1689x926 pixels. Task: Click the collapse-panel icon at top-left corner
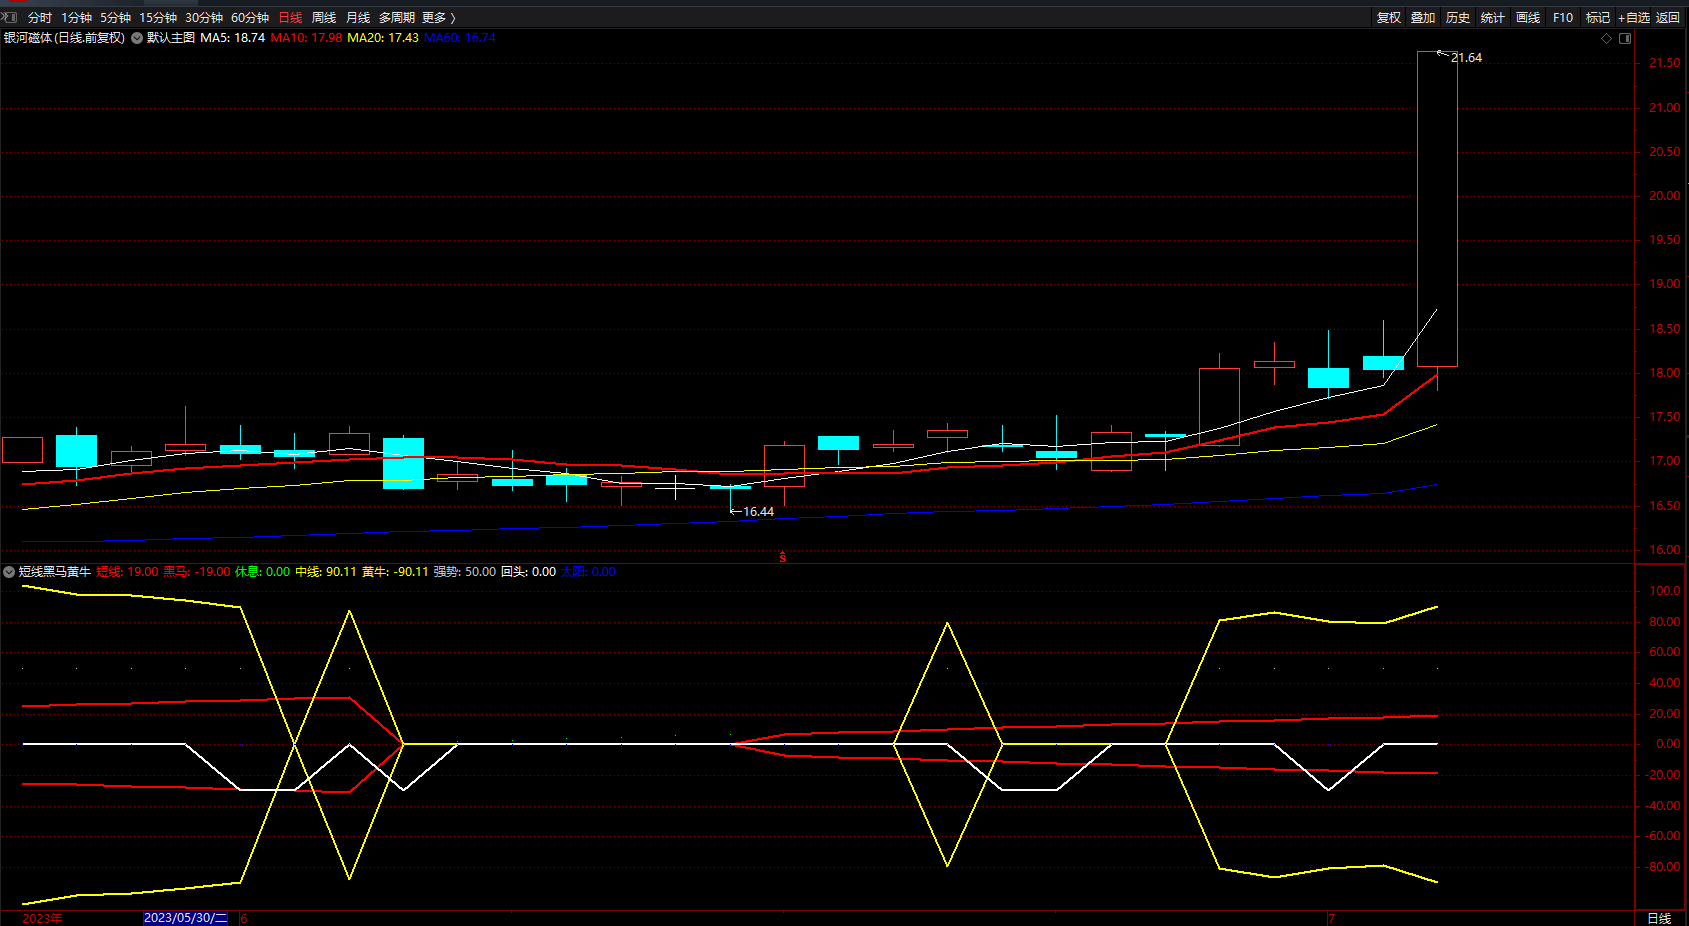[x=9, y=17]
